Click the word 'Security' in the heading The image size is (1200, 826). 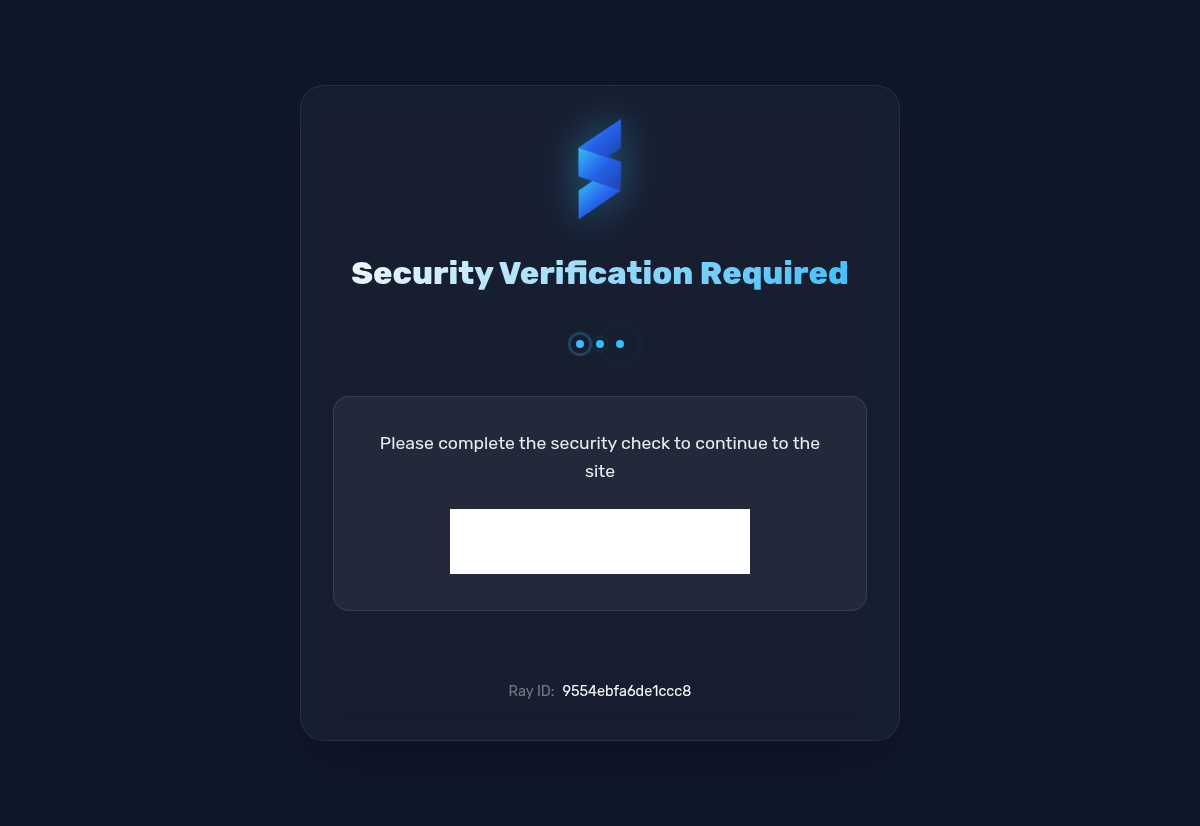point(422,273)
